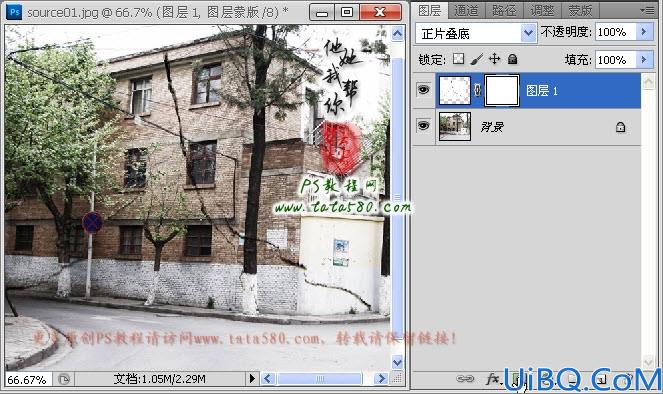Click the horizontal scrollbar thumb
Viewport: 663px width, 394px height.
[x=320, y=378]
